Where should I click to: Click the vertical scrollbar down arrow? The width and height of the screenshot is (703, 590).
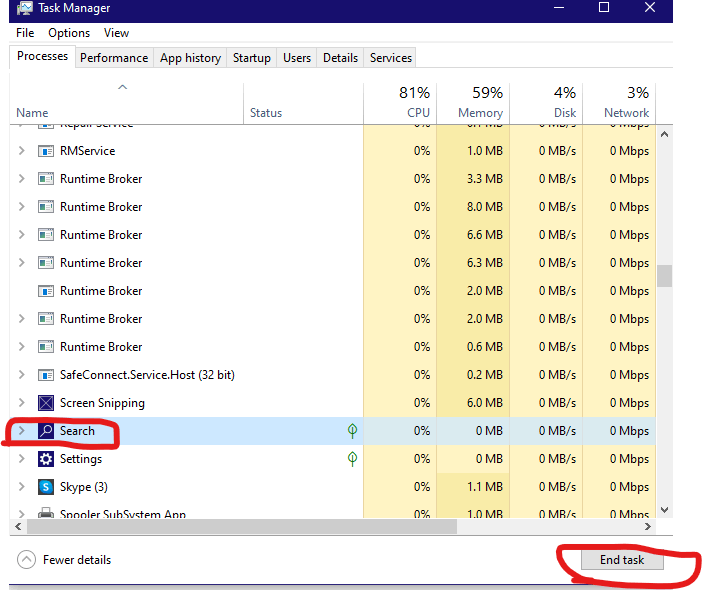pyautogui.click(x=664, y=510)
